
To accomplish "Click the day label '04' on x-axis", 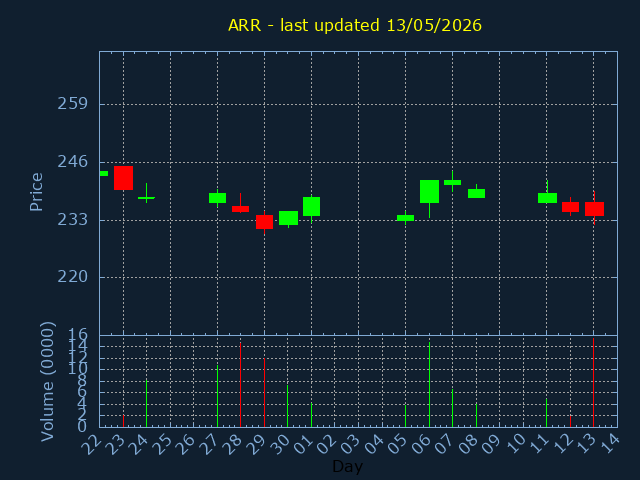I will coord(374,444).
